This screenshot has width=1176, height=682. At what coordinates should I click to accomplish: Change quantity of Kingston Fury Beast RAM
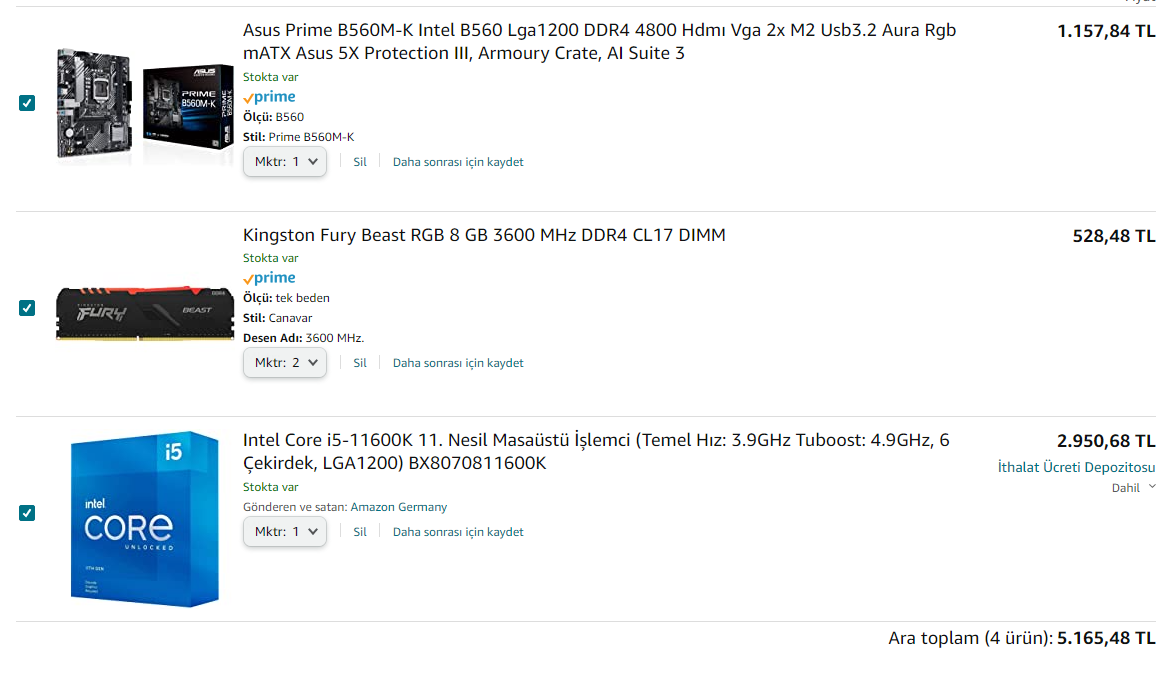pyautogui.click(x=285, y=363)
